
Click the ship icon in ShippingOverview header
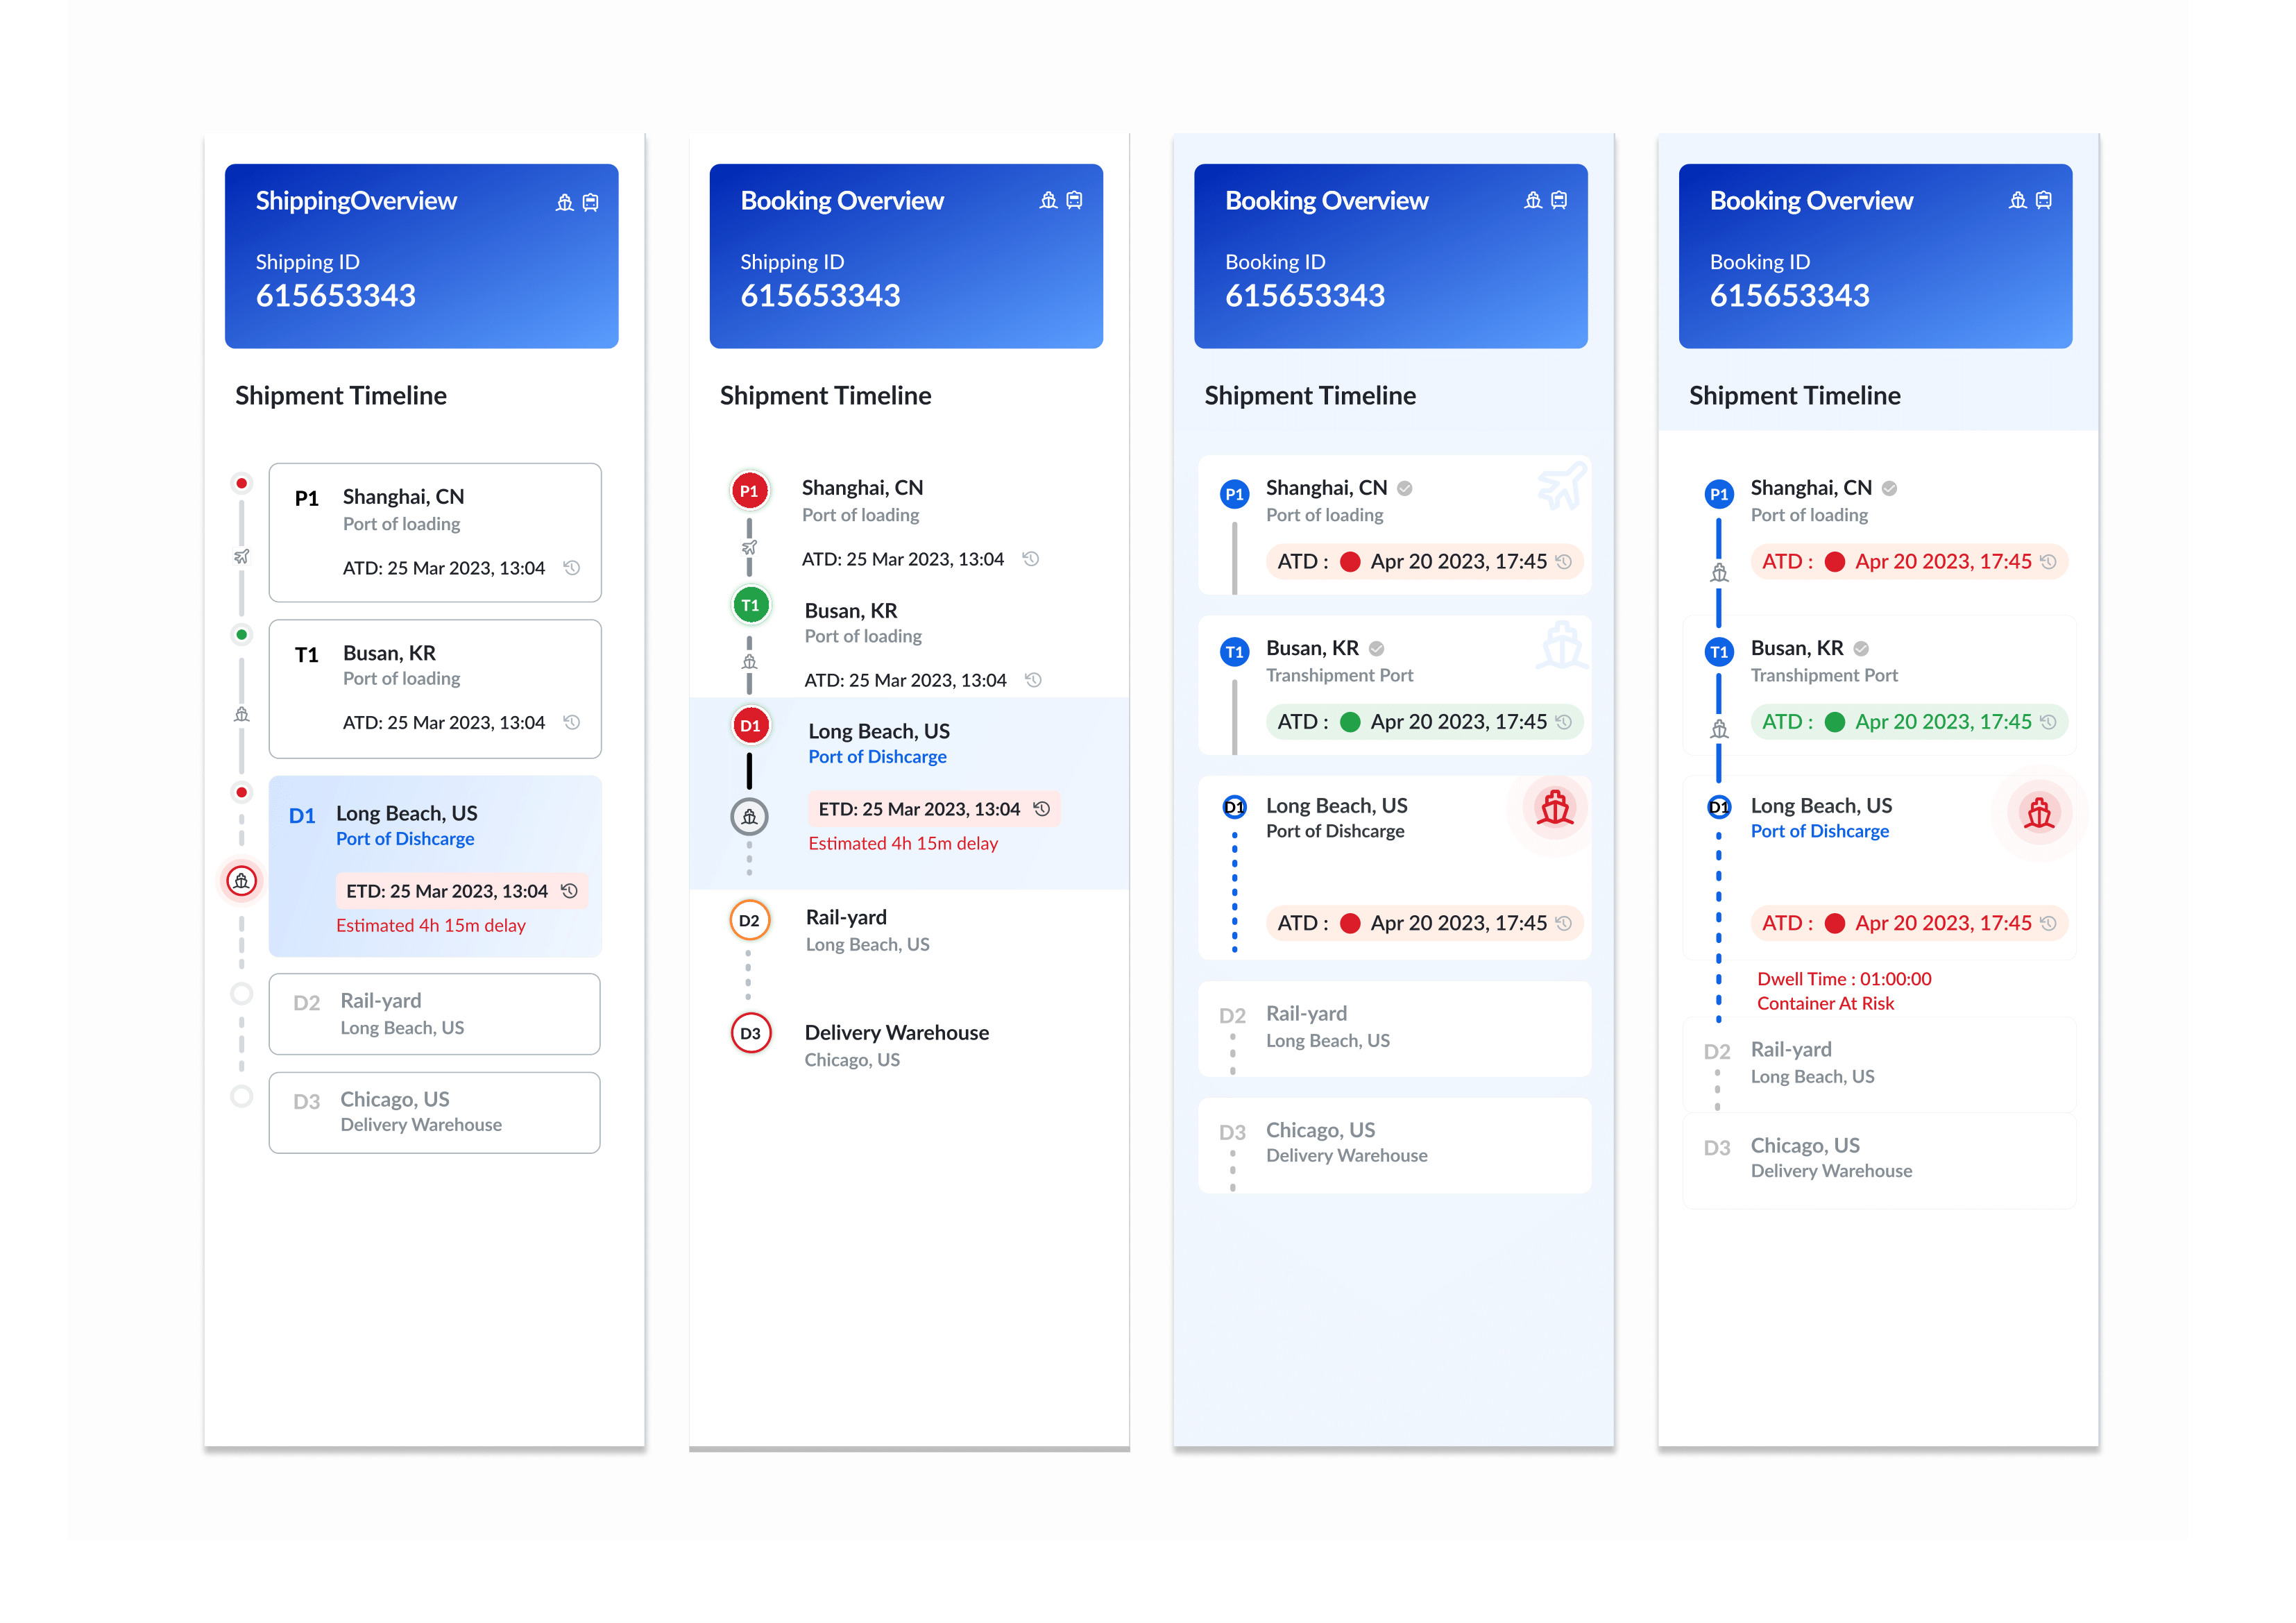565,203
